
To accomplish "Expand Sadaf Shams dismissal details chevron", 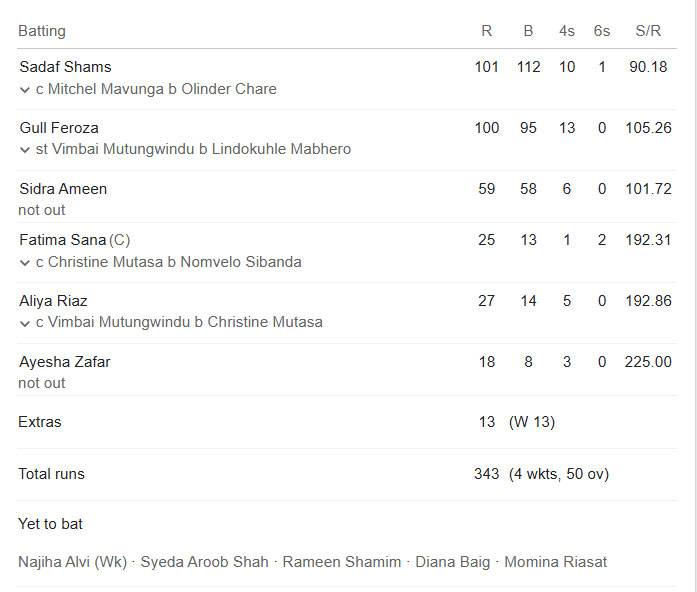I will 25,90.
